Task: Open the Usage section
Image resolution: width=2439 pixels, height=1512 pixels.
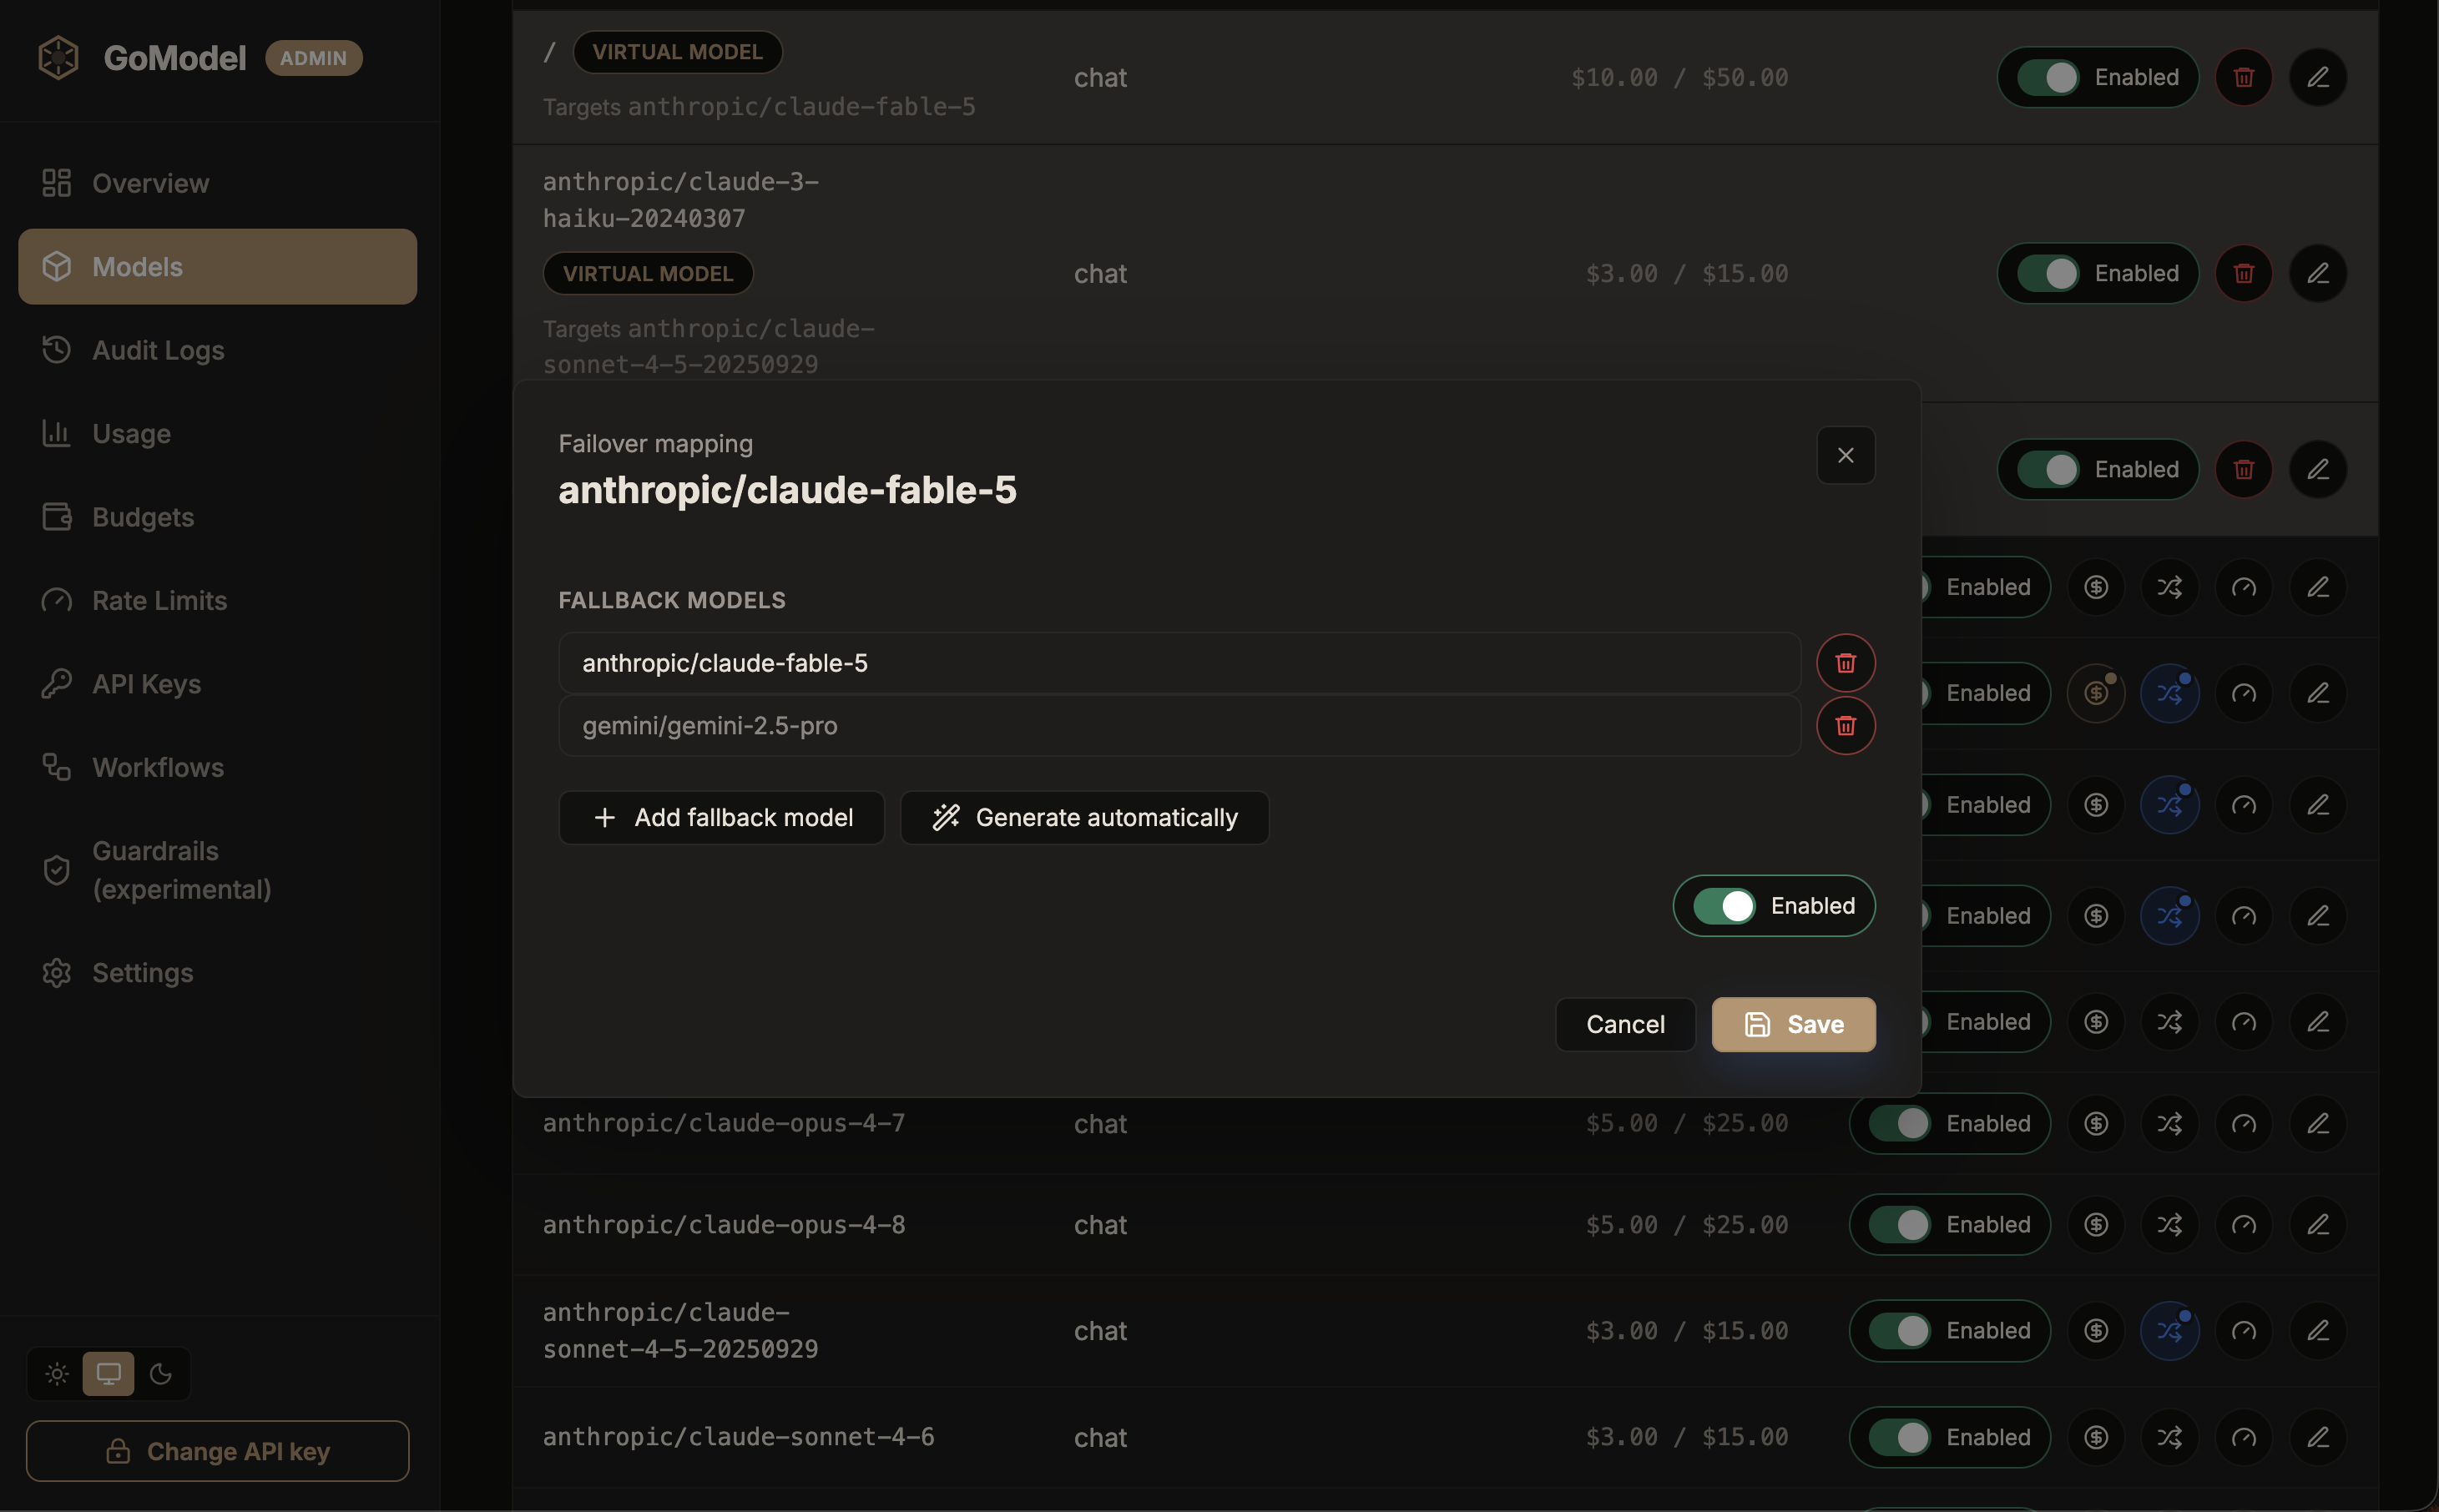Action: point(217,433)
